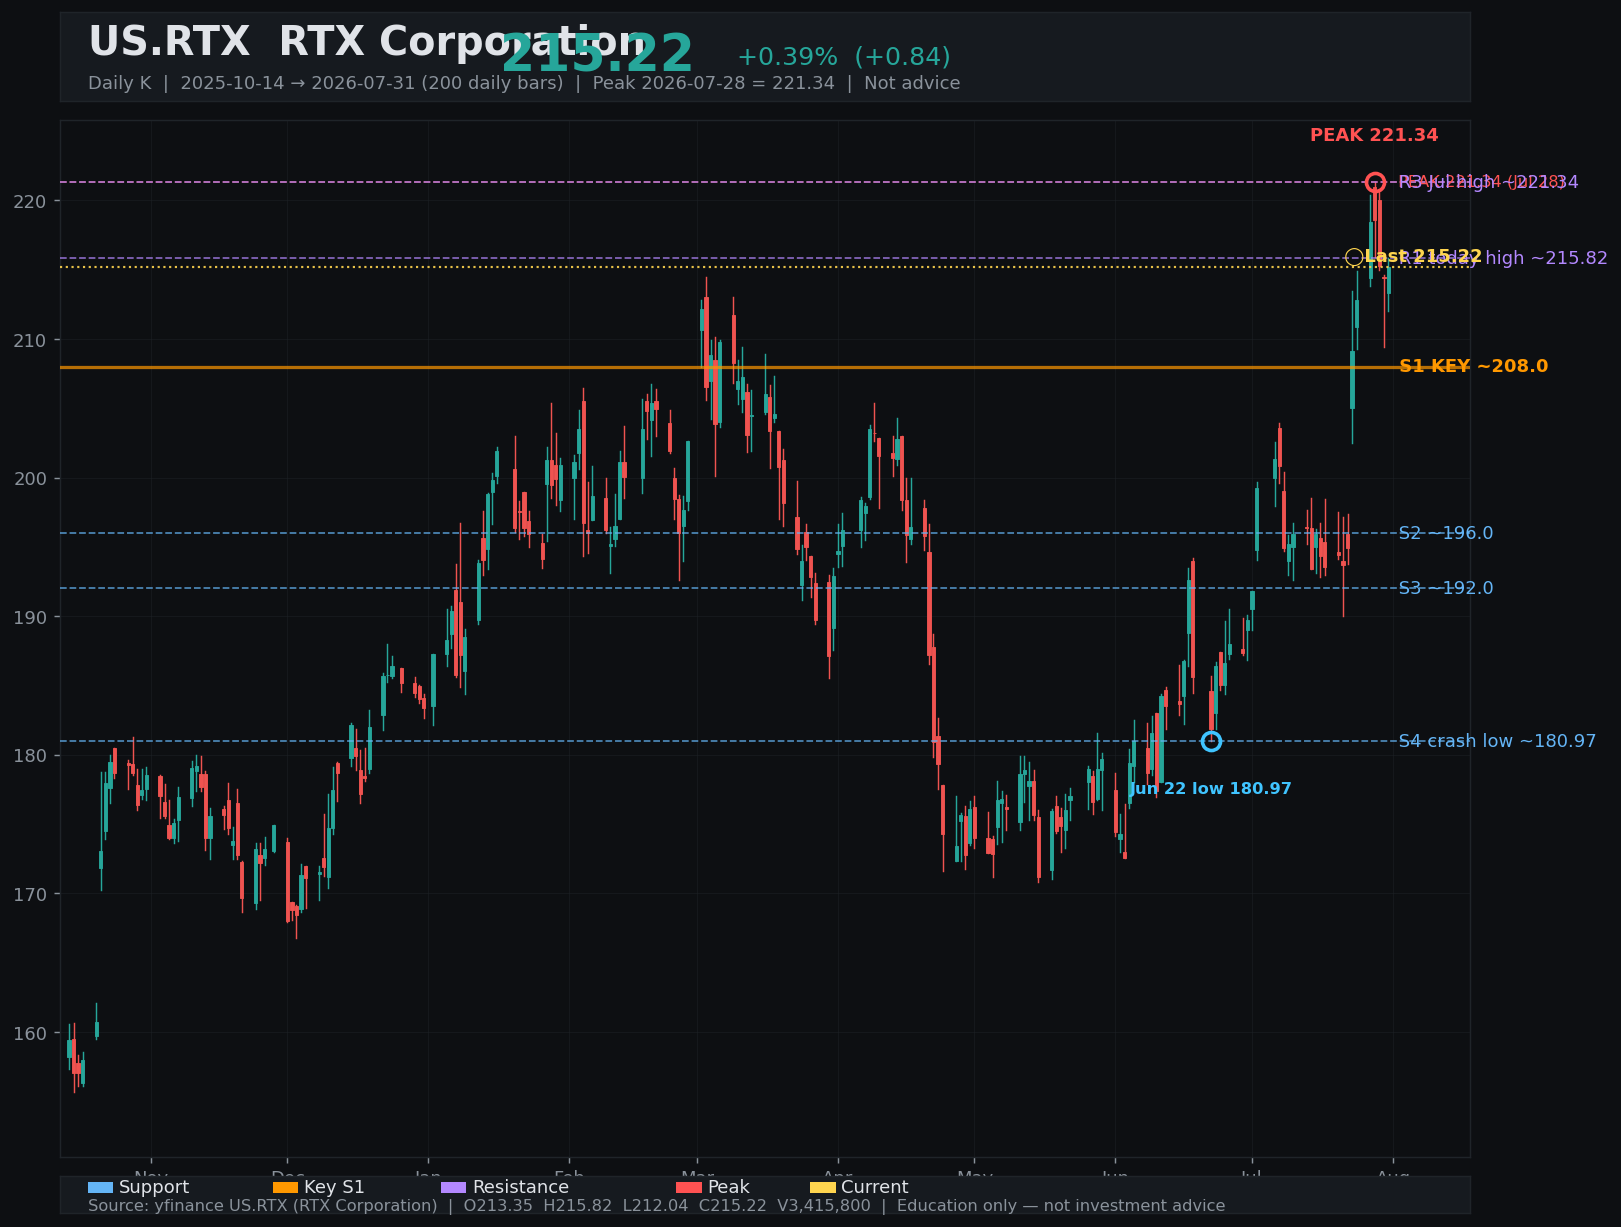Image resolution: width=1621 pixels, height=1227 pixels.
Task: Click the 'S2 ~196.0' support label
Action: tap(1446, 533)
